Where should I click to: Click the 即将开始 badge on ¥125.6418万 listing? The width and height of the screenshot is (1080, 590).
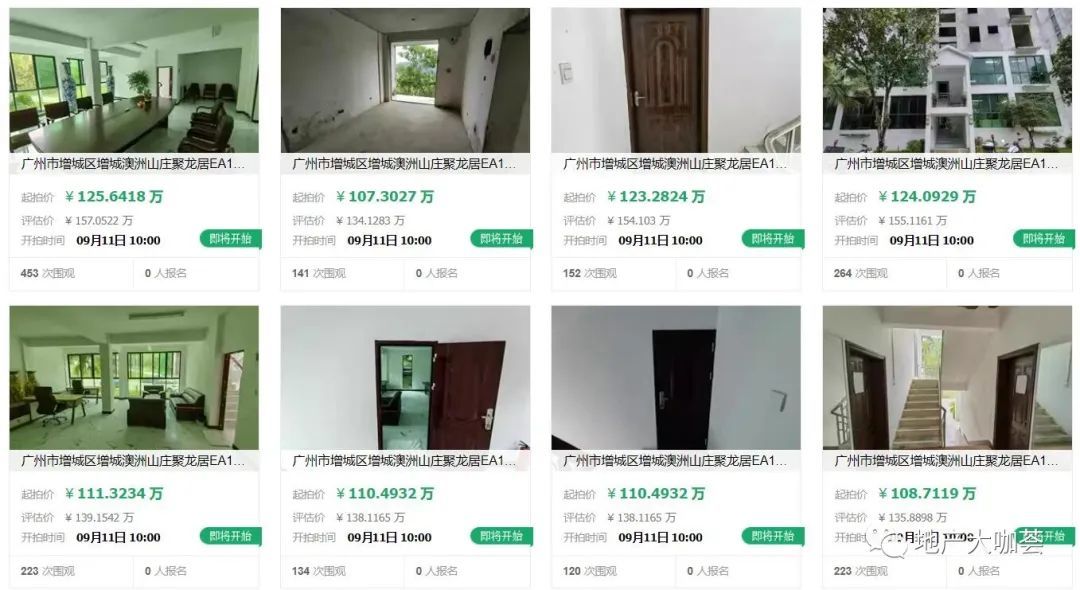point(231,239)
